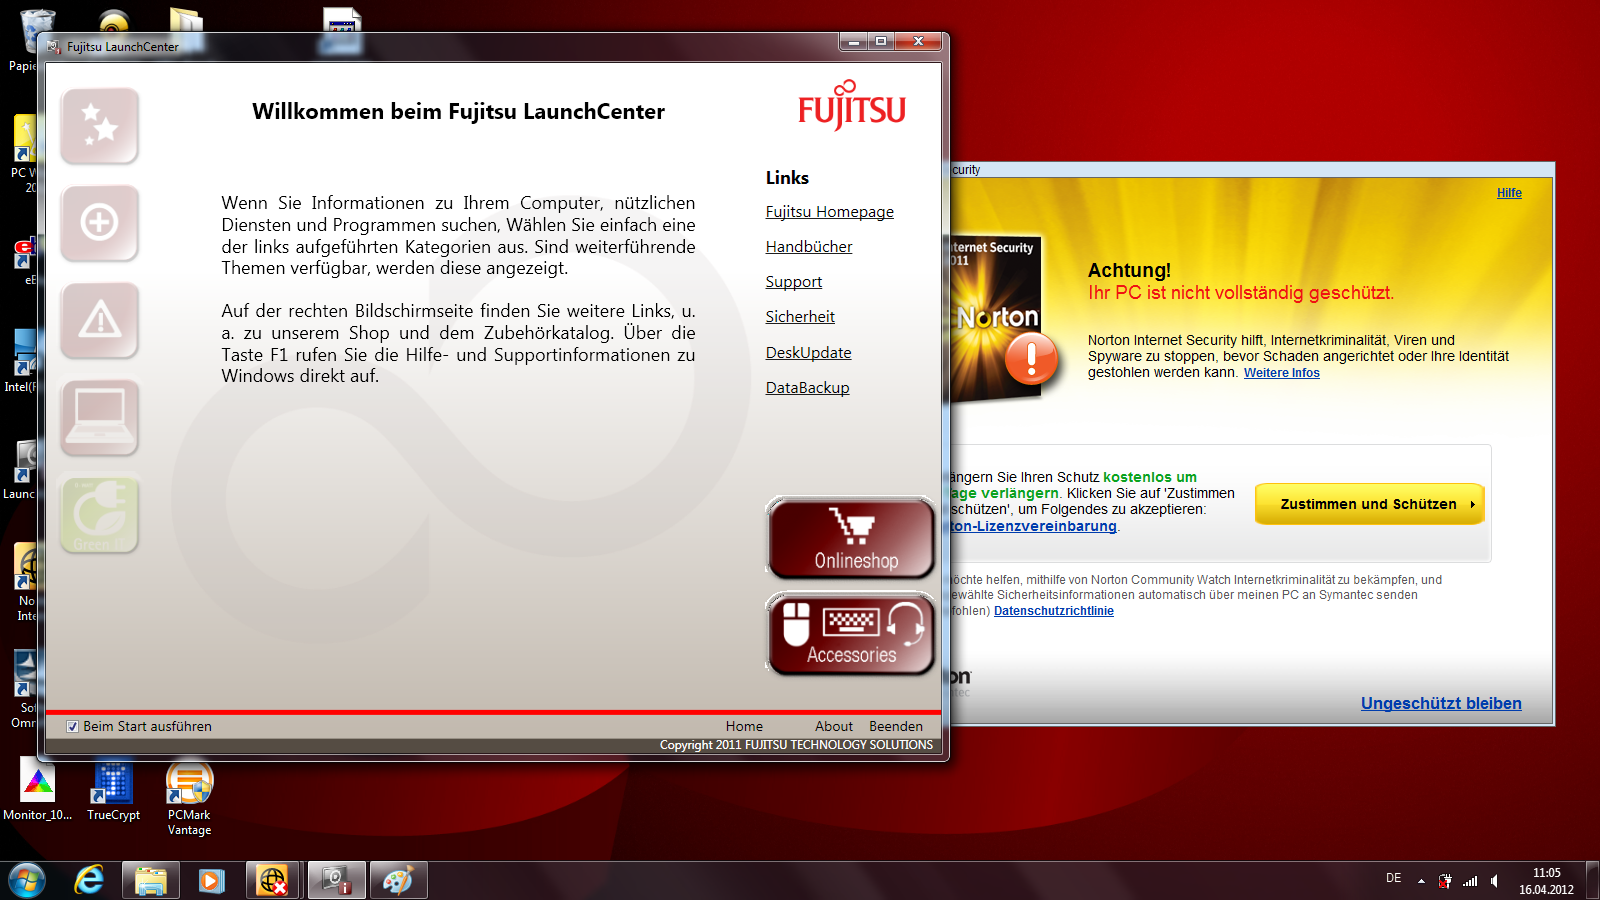Launch Internet Explorer from the taskbar

(89, 880)
